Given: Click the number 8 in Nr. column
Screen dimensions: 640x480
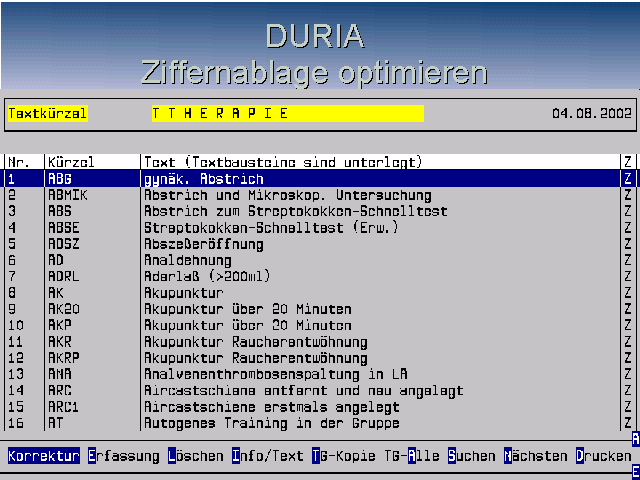Looking at the screenshot, I should pyautogui.click(x=12, y=293).
